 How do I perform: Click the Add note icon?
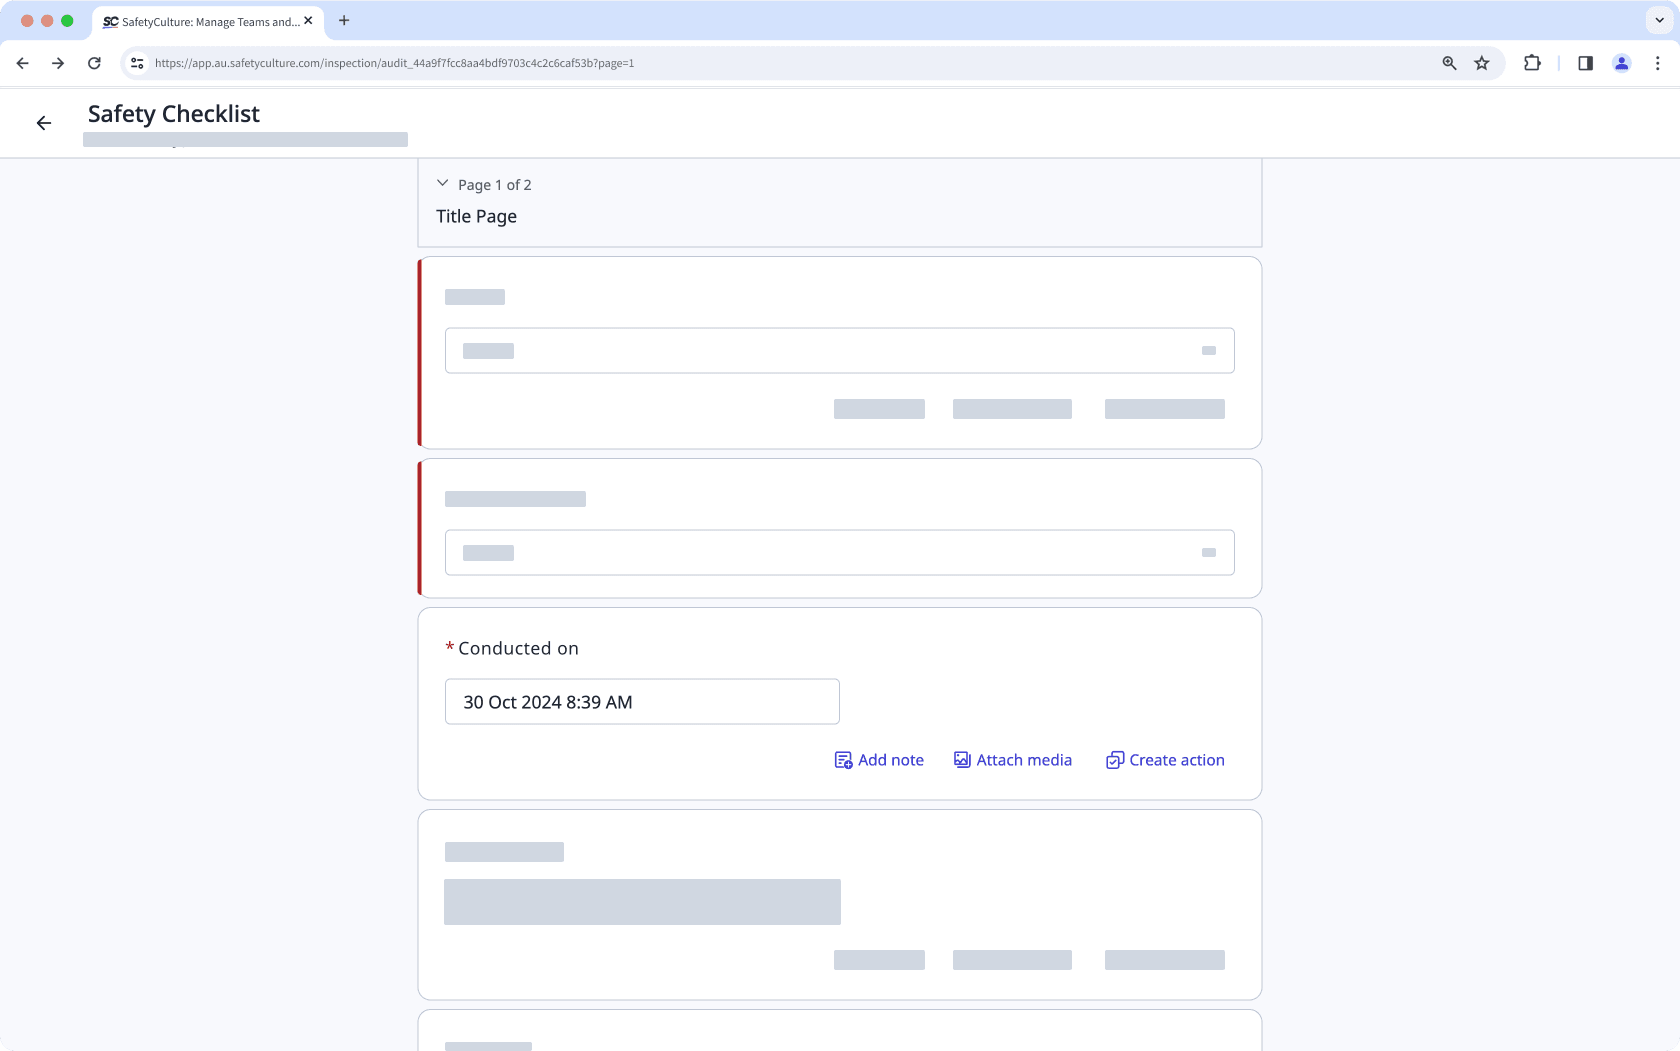click(843, 760)
